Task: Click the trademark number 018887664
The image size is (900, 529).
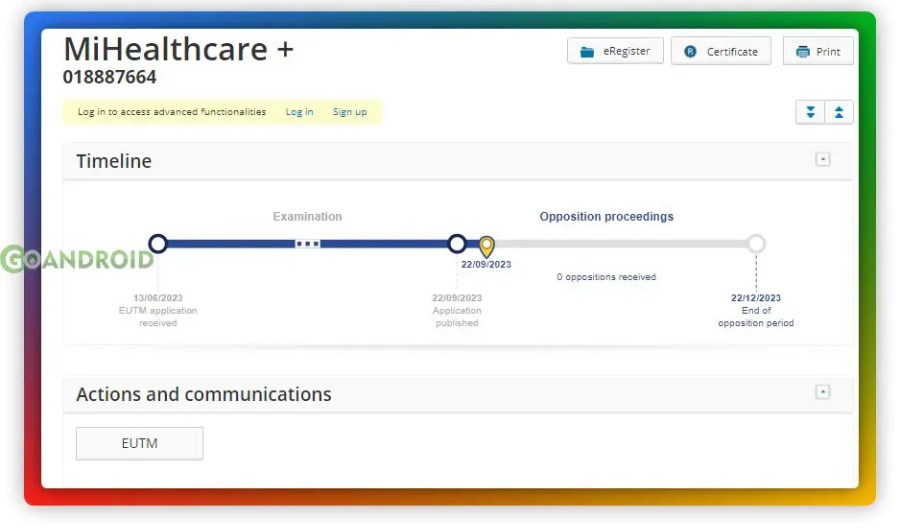Action: point(110,77)
